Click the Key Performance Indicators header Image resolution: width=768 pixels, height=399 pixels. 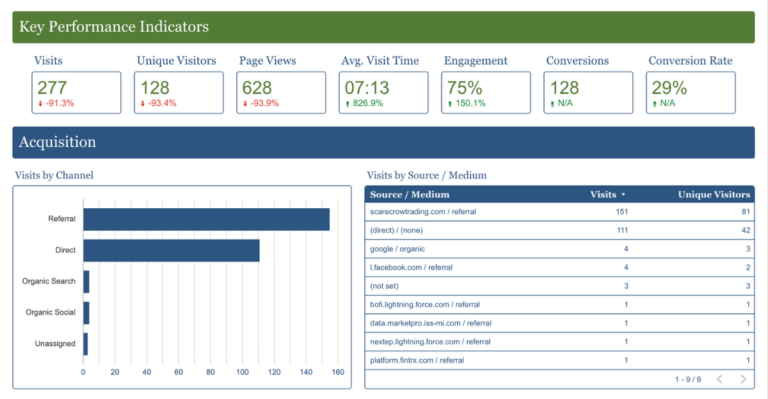(384, 27)
